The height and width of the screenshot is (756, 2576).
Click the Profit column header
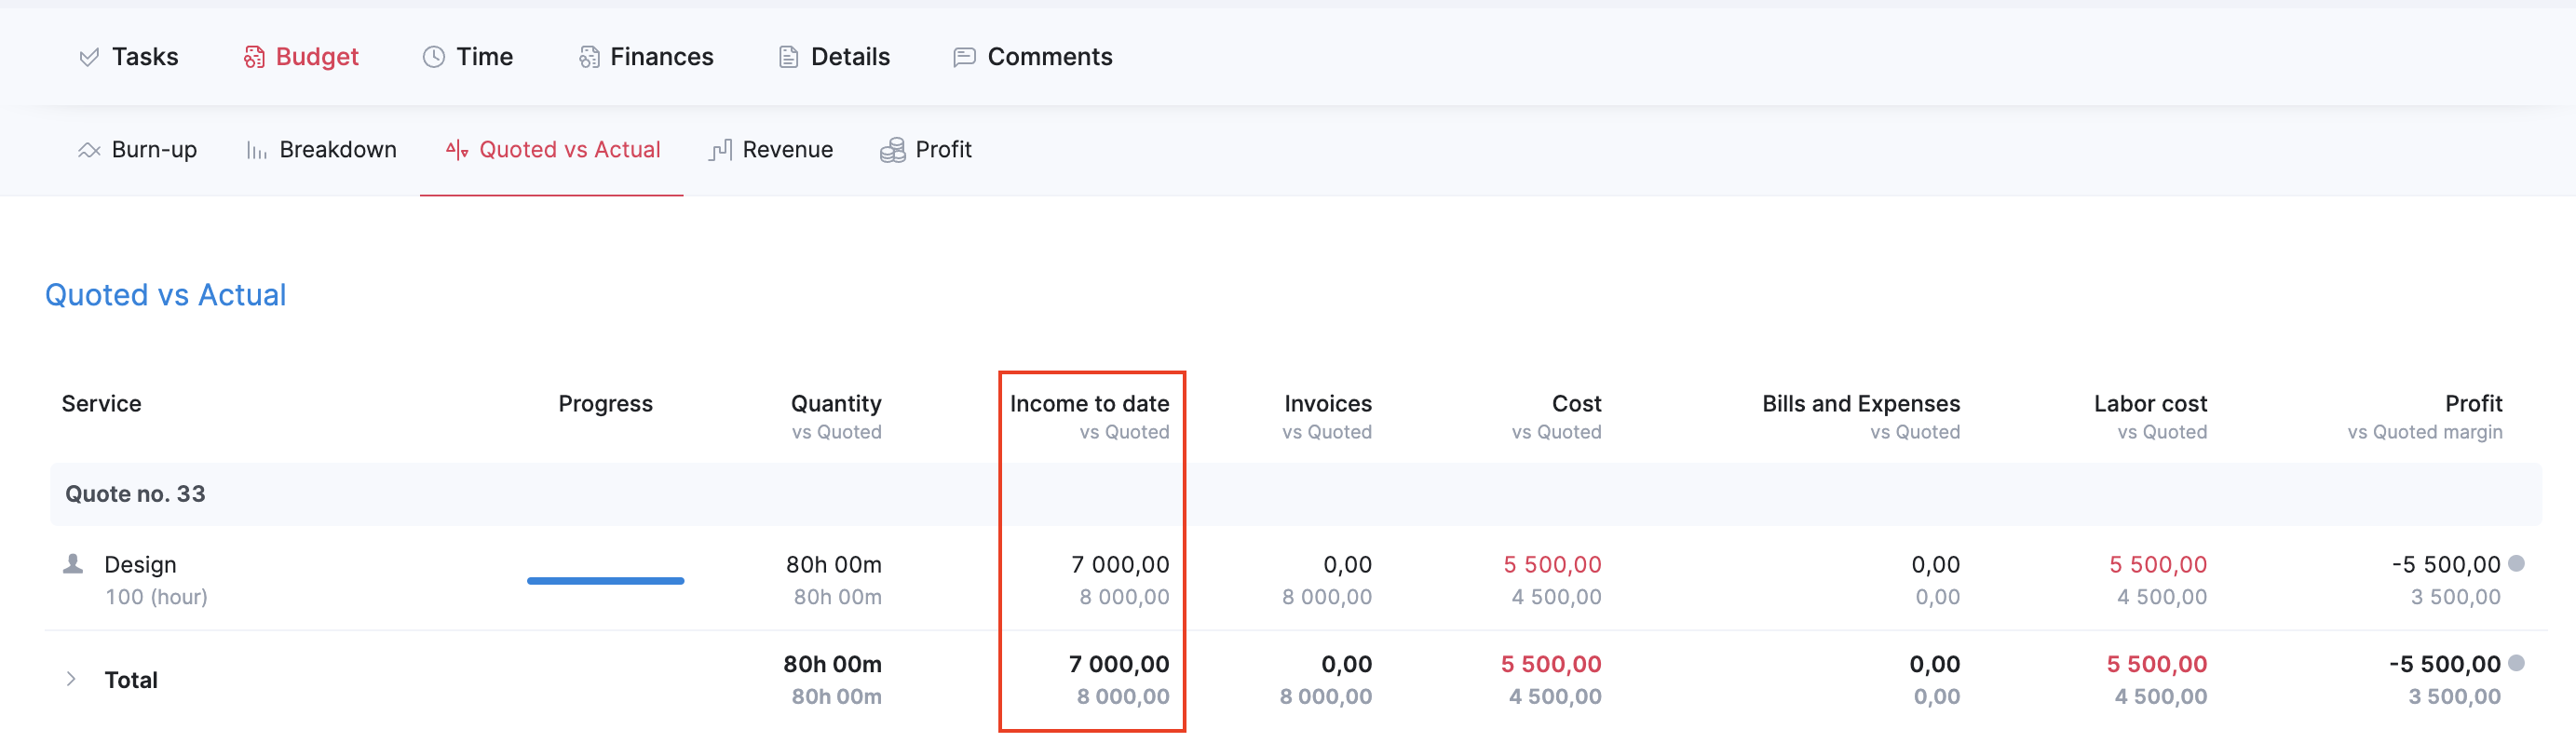pyautogui.click(x=2474, y=404)
